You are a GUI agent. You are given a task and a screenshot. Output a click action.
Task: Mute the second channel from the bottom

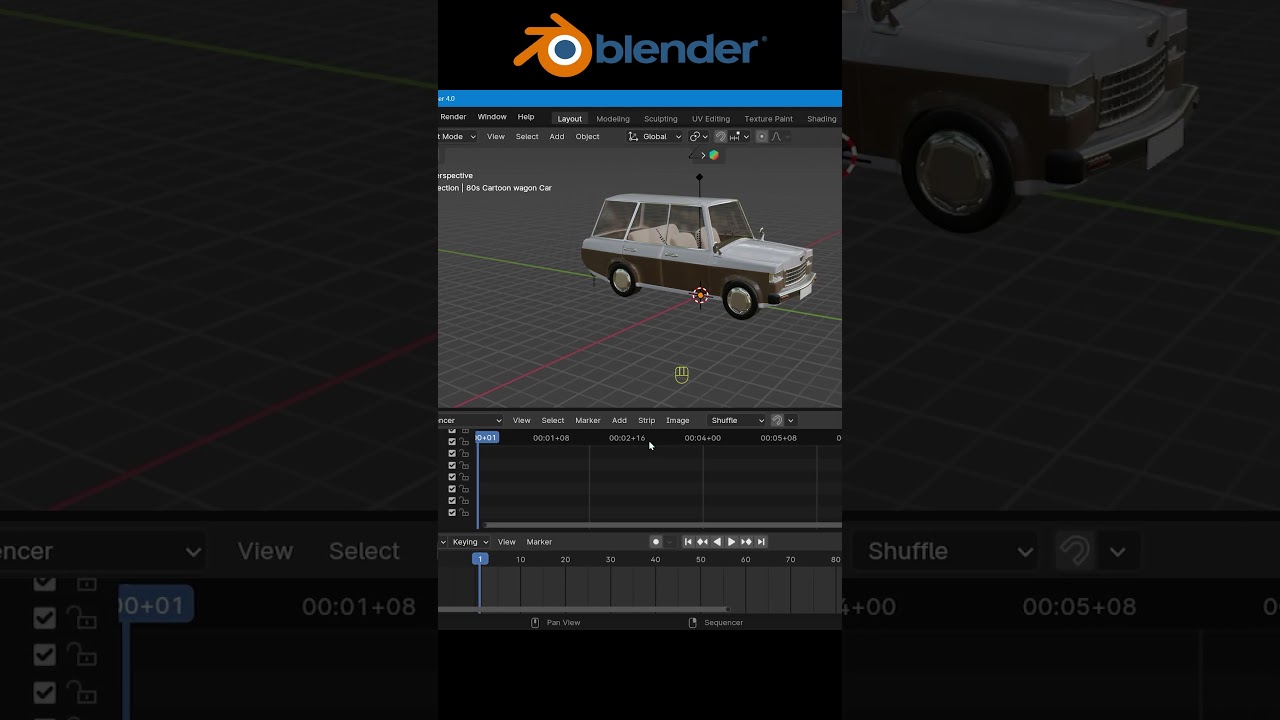(x=452, y=501)
